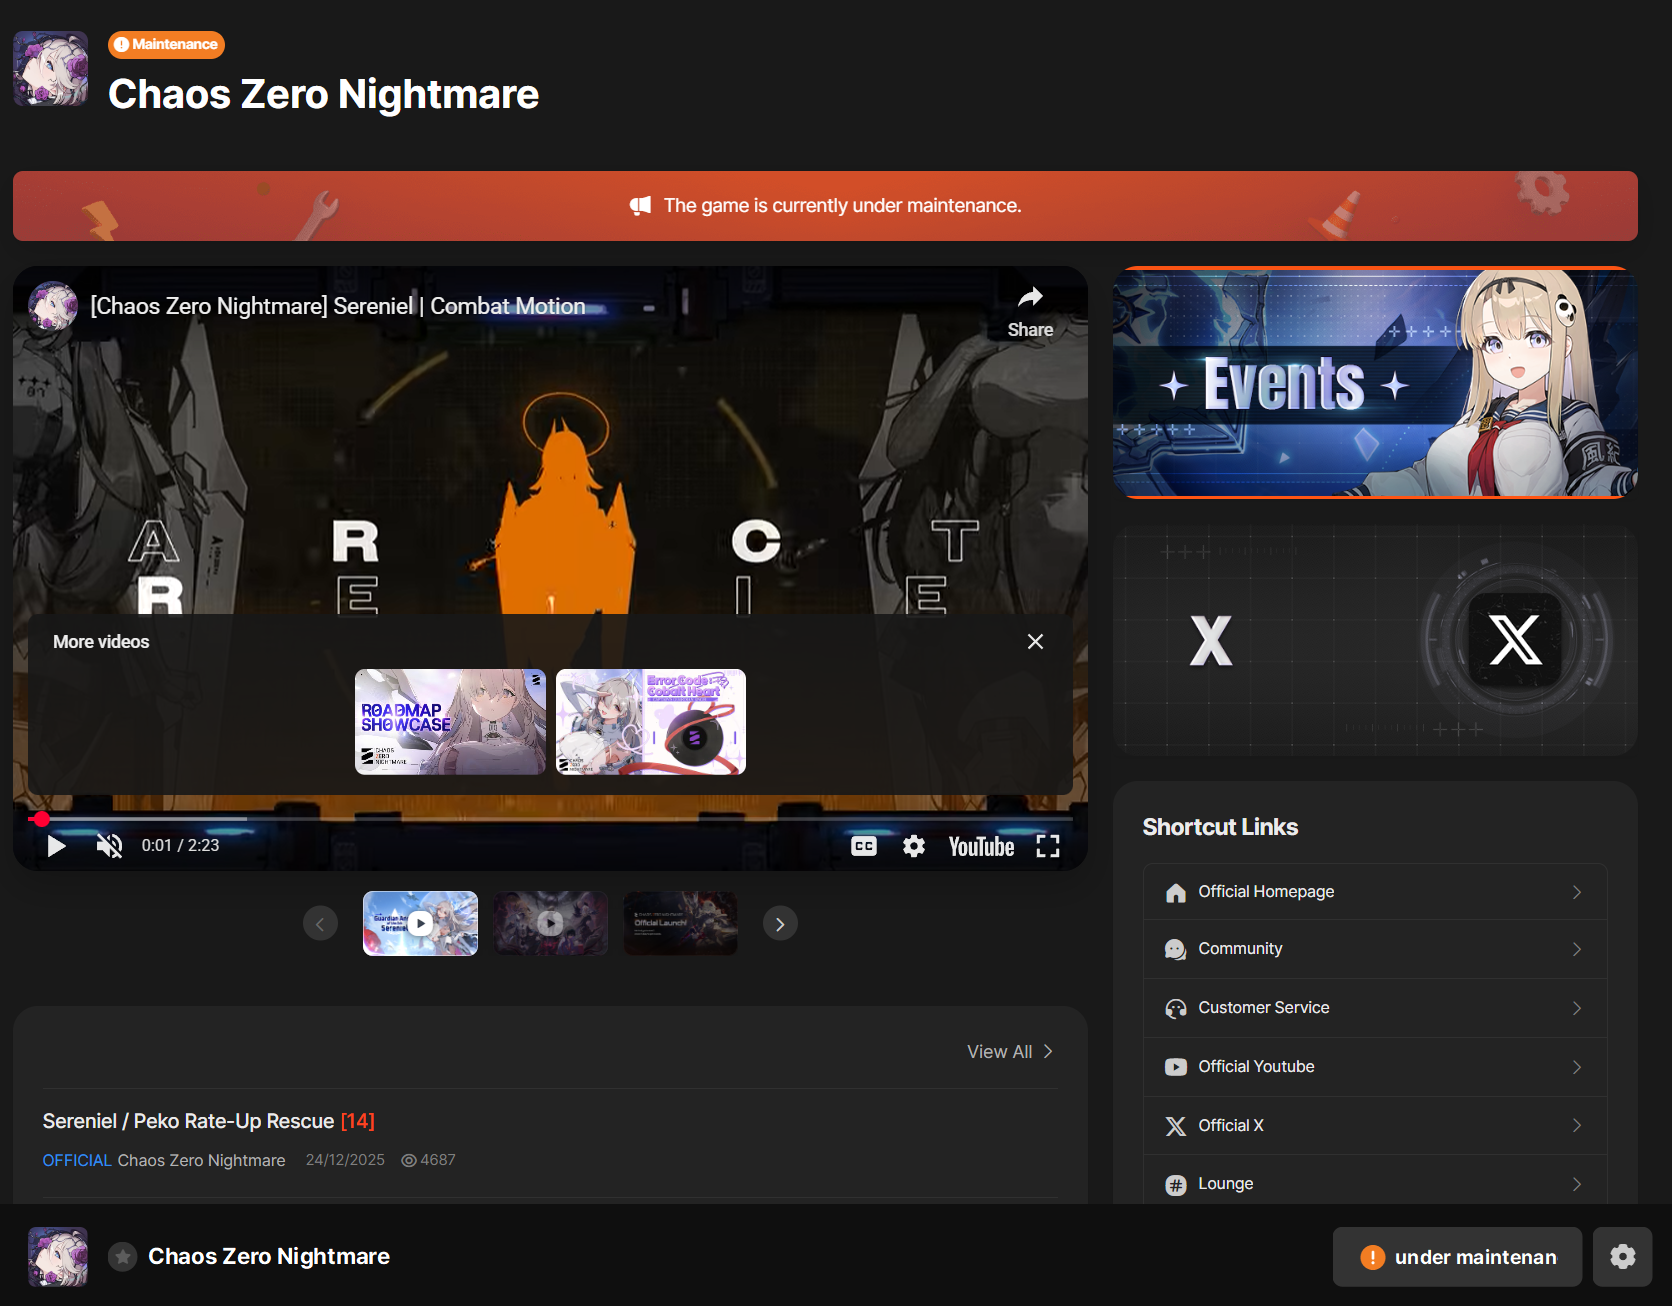1672x1306 pixels.
Task: Click the More videos label
Action: (x=101, y=642)
